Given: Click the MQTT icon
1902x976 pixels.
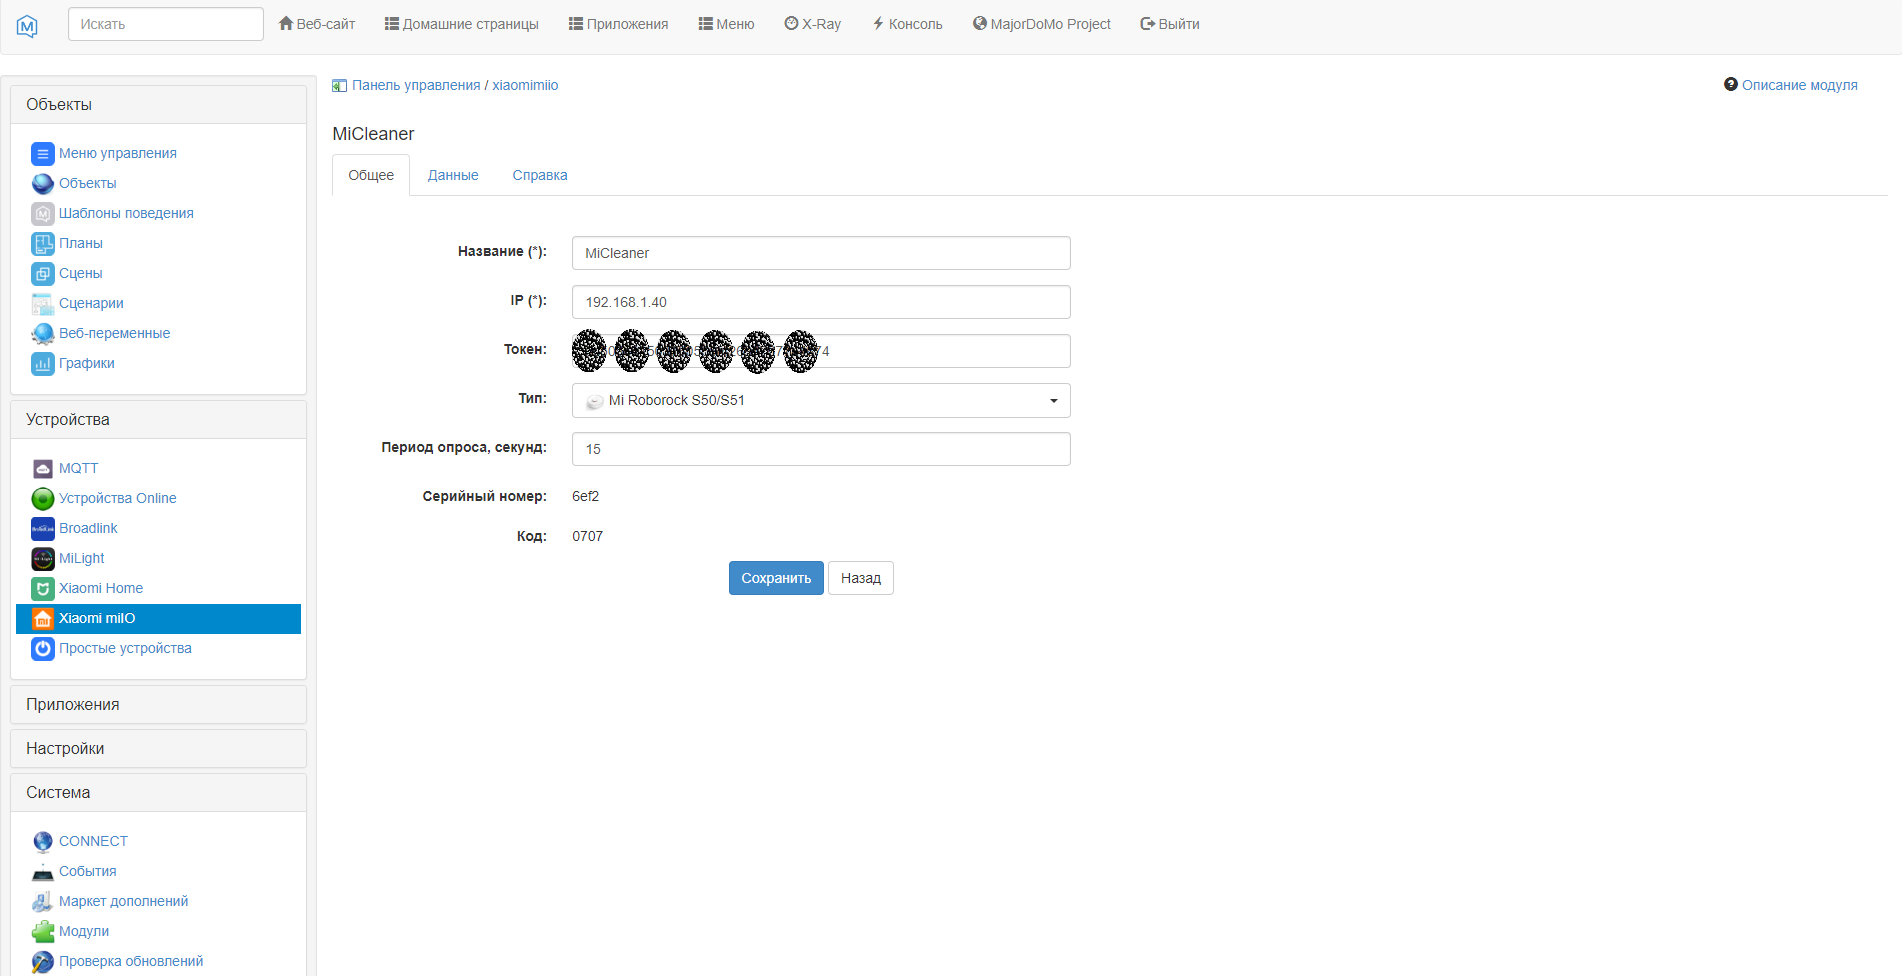Looking at the screenshot, I should (x=42, y=469).
